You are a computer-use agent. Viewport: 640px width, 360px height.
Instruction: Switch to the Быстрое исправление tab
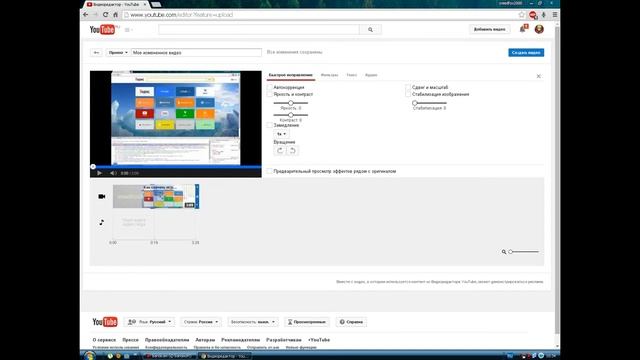tap(291, 75)
